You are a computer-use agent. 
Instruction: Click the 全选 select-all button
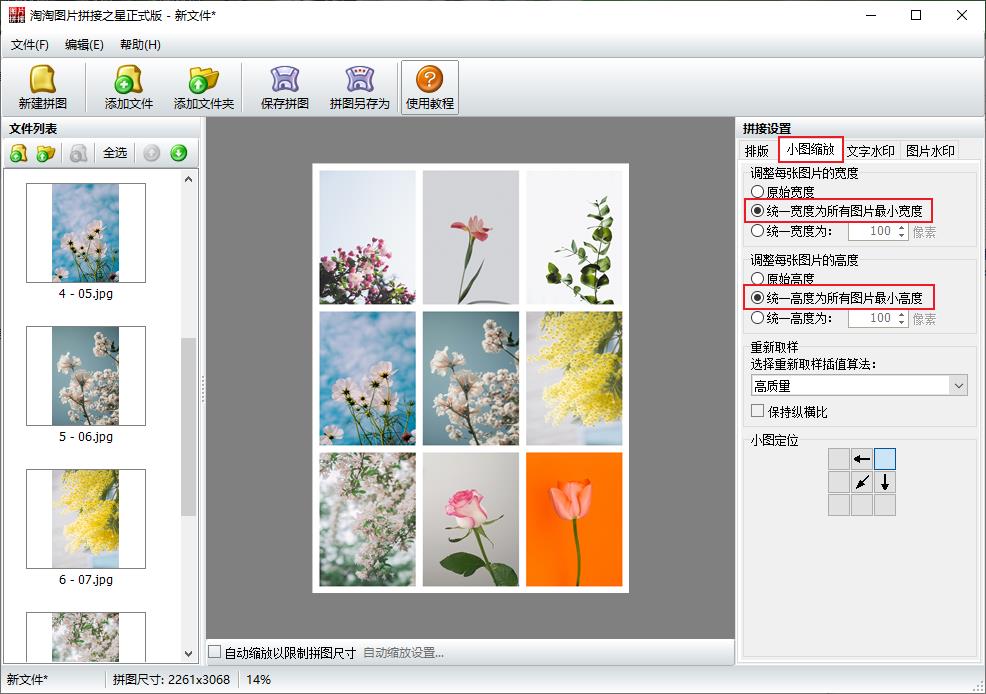tap(115, 153)
